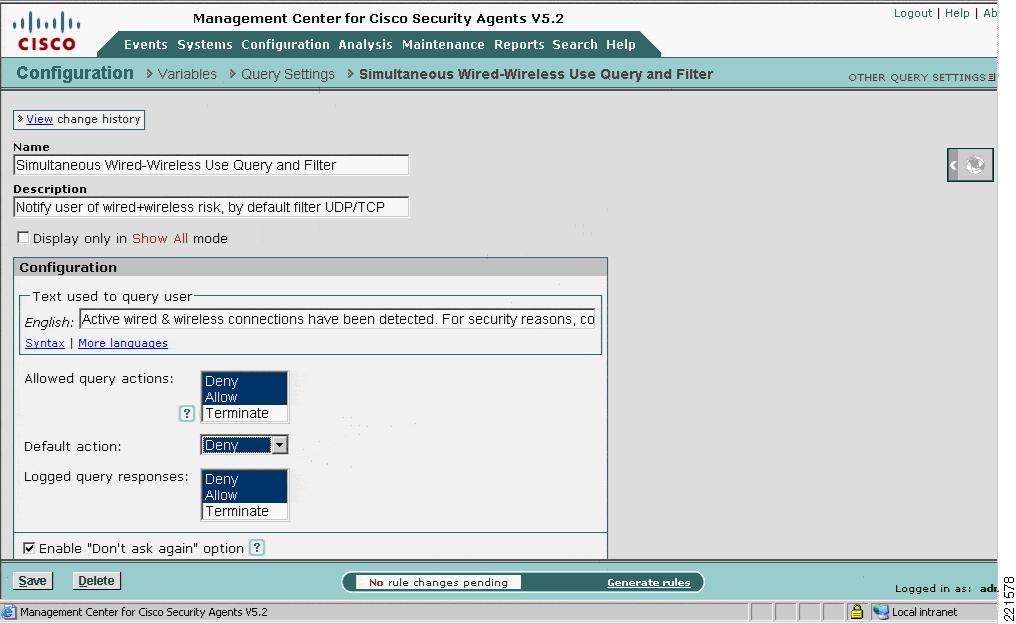Click the Save button

pyautogui.click(x=32, y=581)
